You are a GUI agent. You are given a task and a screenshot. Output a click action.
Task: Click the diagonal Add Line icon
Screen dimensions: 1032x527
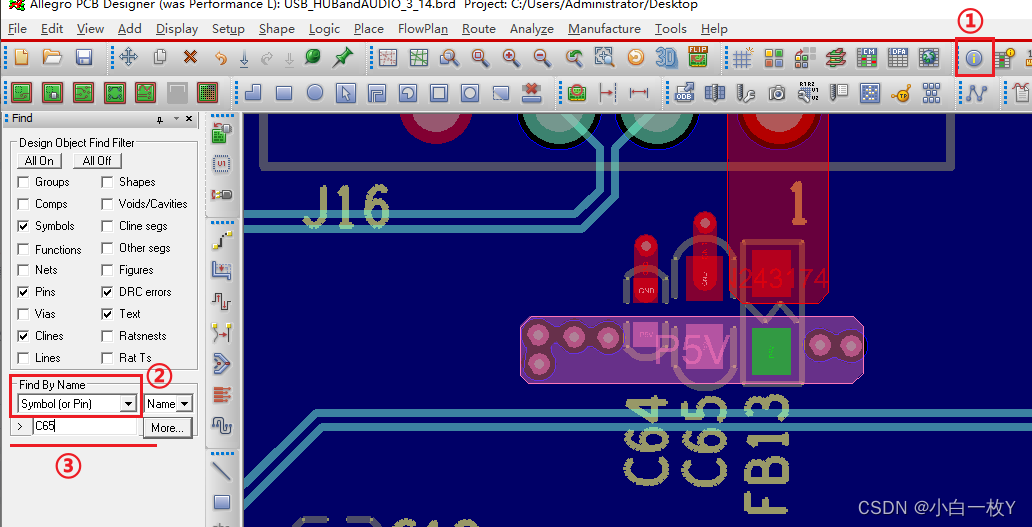tap(222, 471)
